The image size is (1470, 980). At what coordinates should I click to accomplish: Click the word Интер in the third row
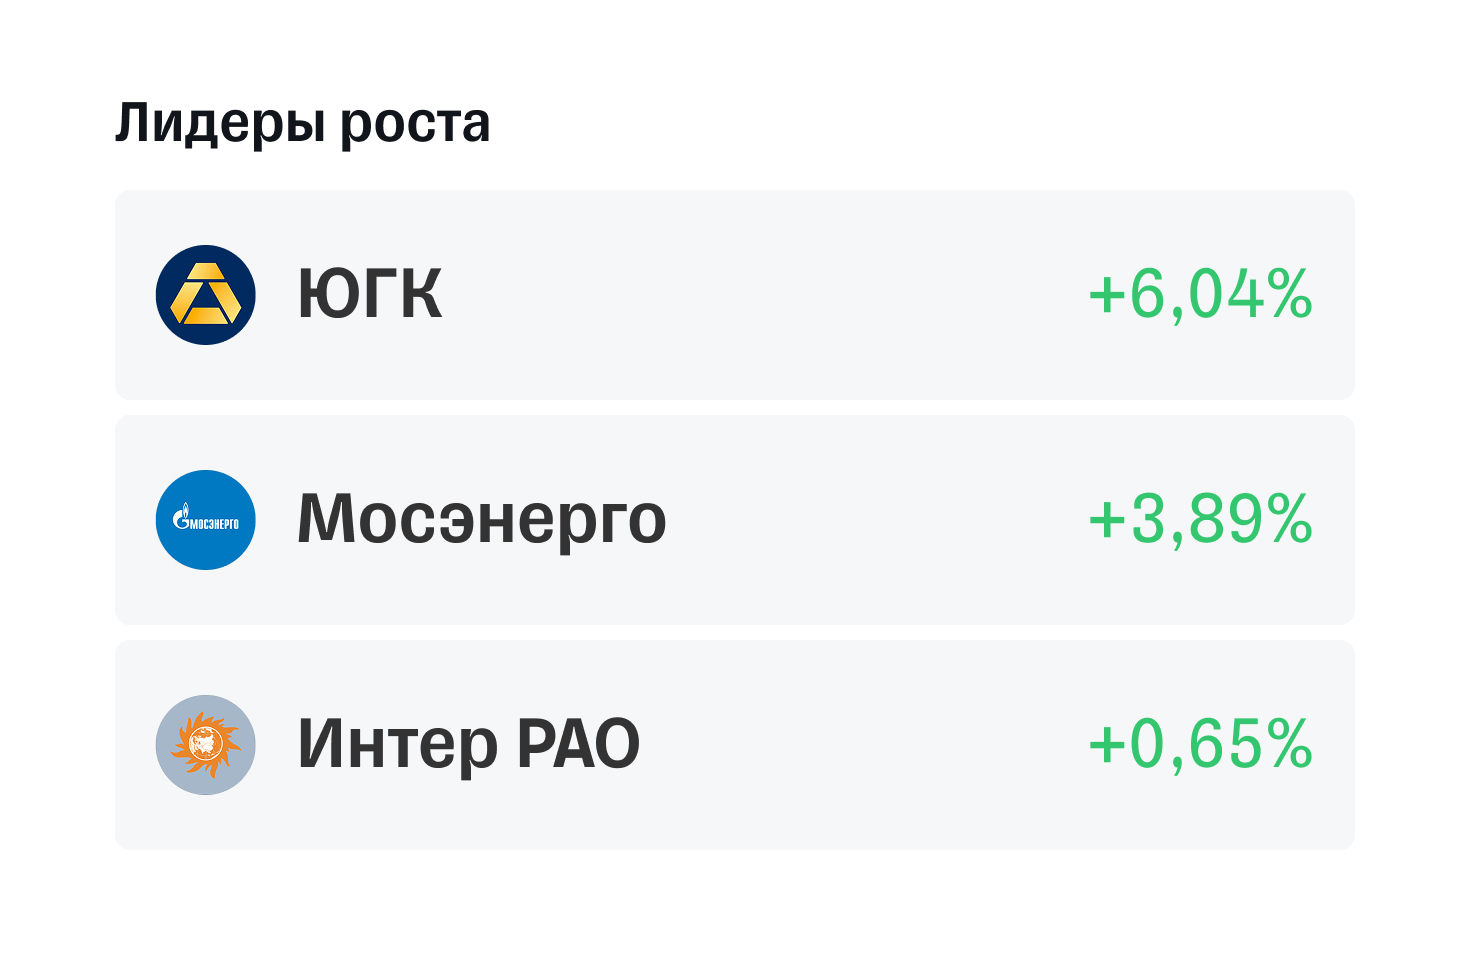pyautogui.click(x=397, y=745)
